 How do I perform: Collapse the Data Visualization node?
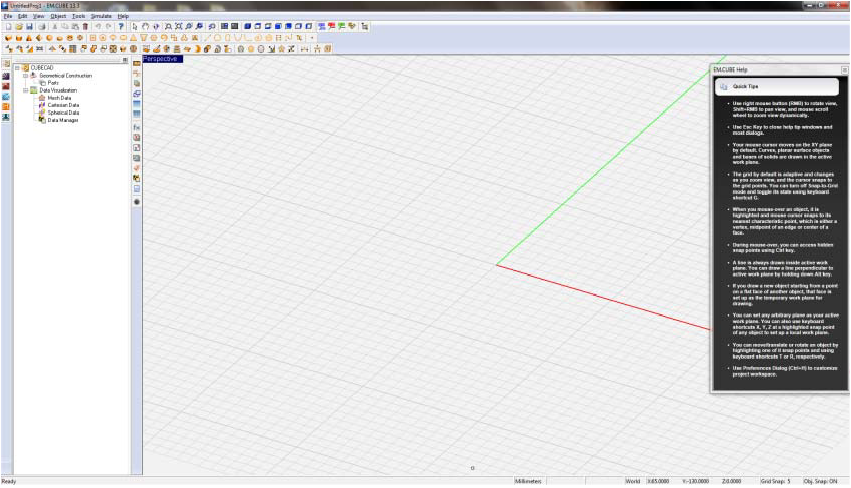tap(25, 90)
